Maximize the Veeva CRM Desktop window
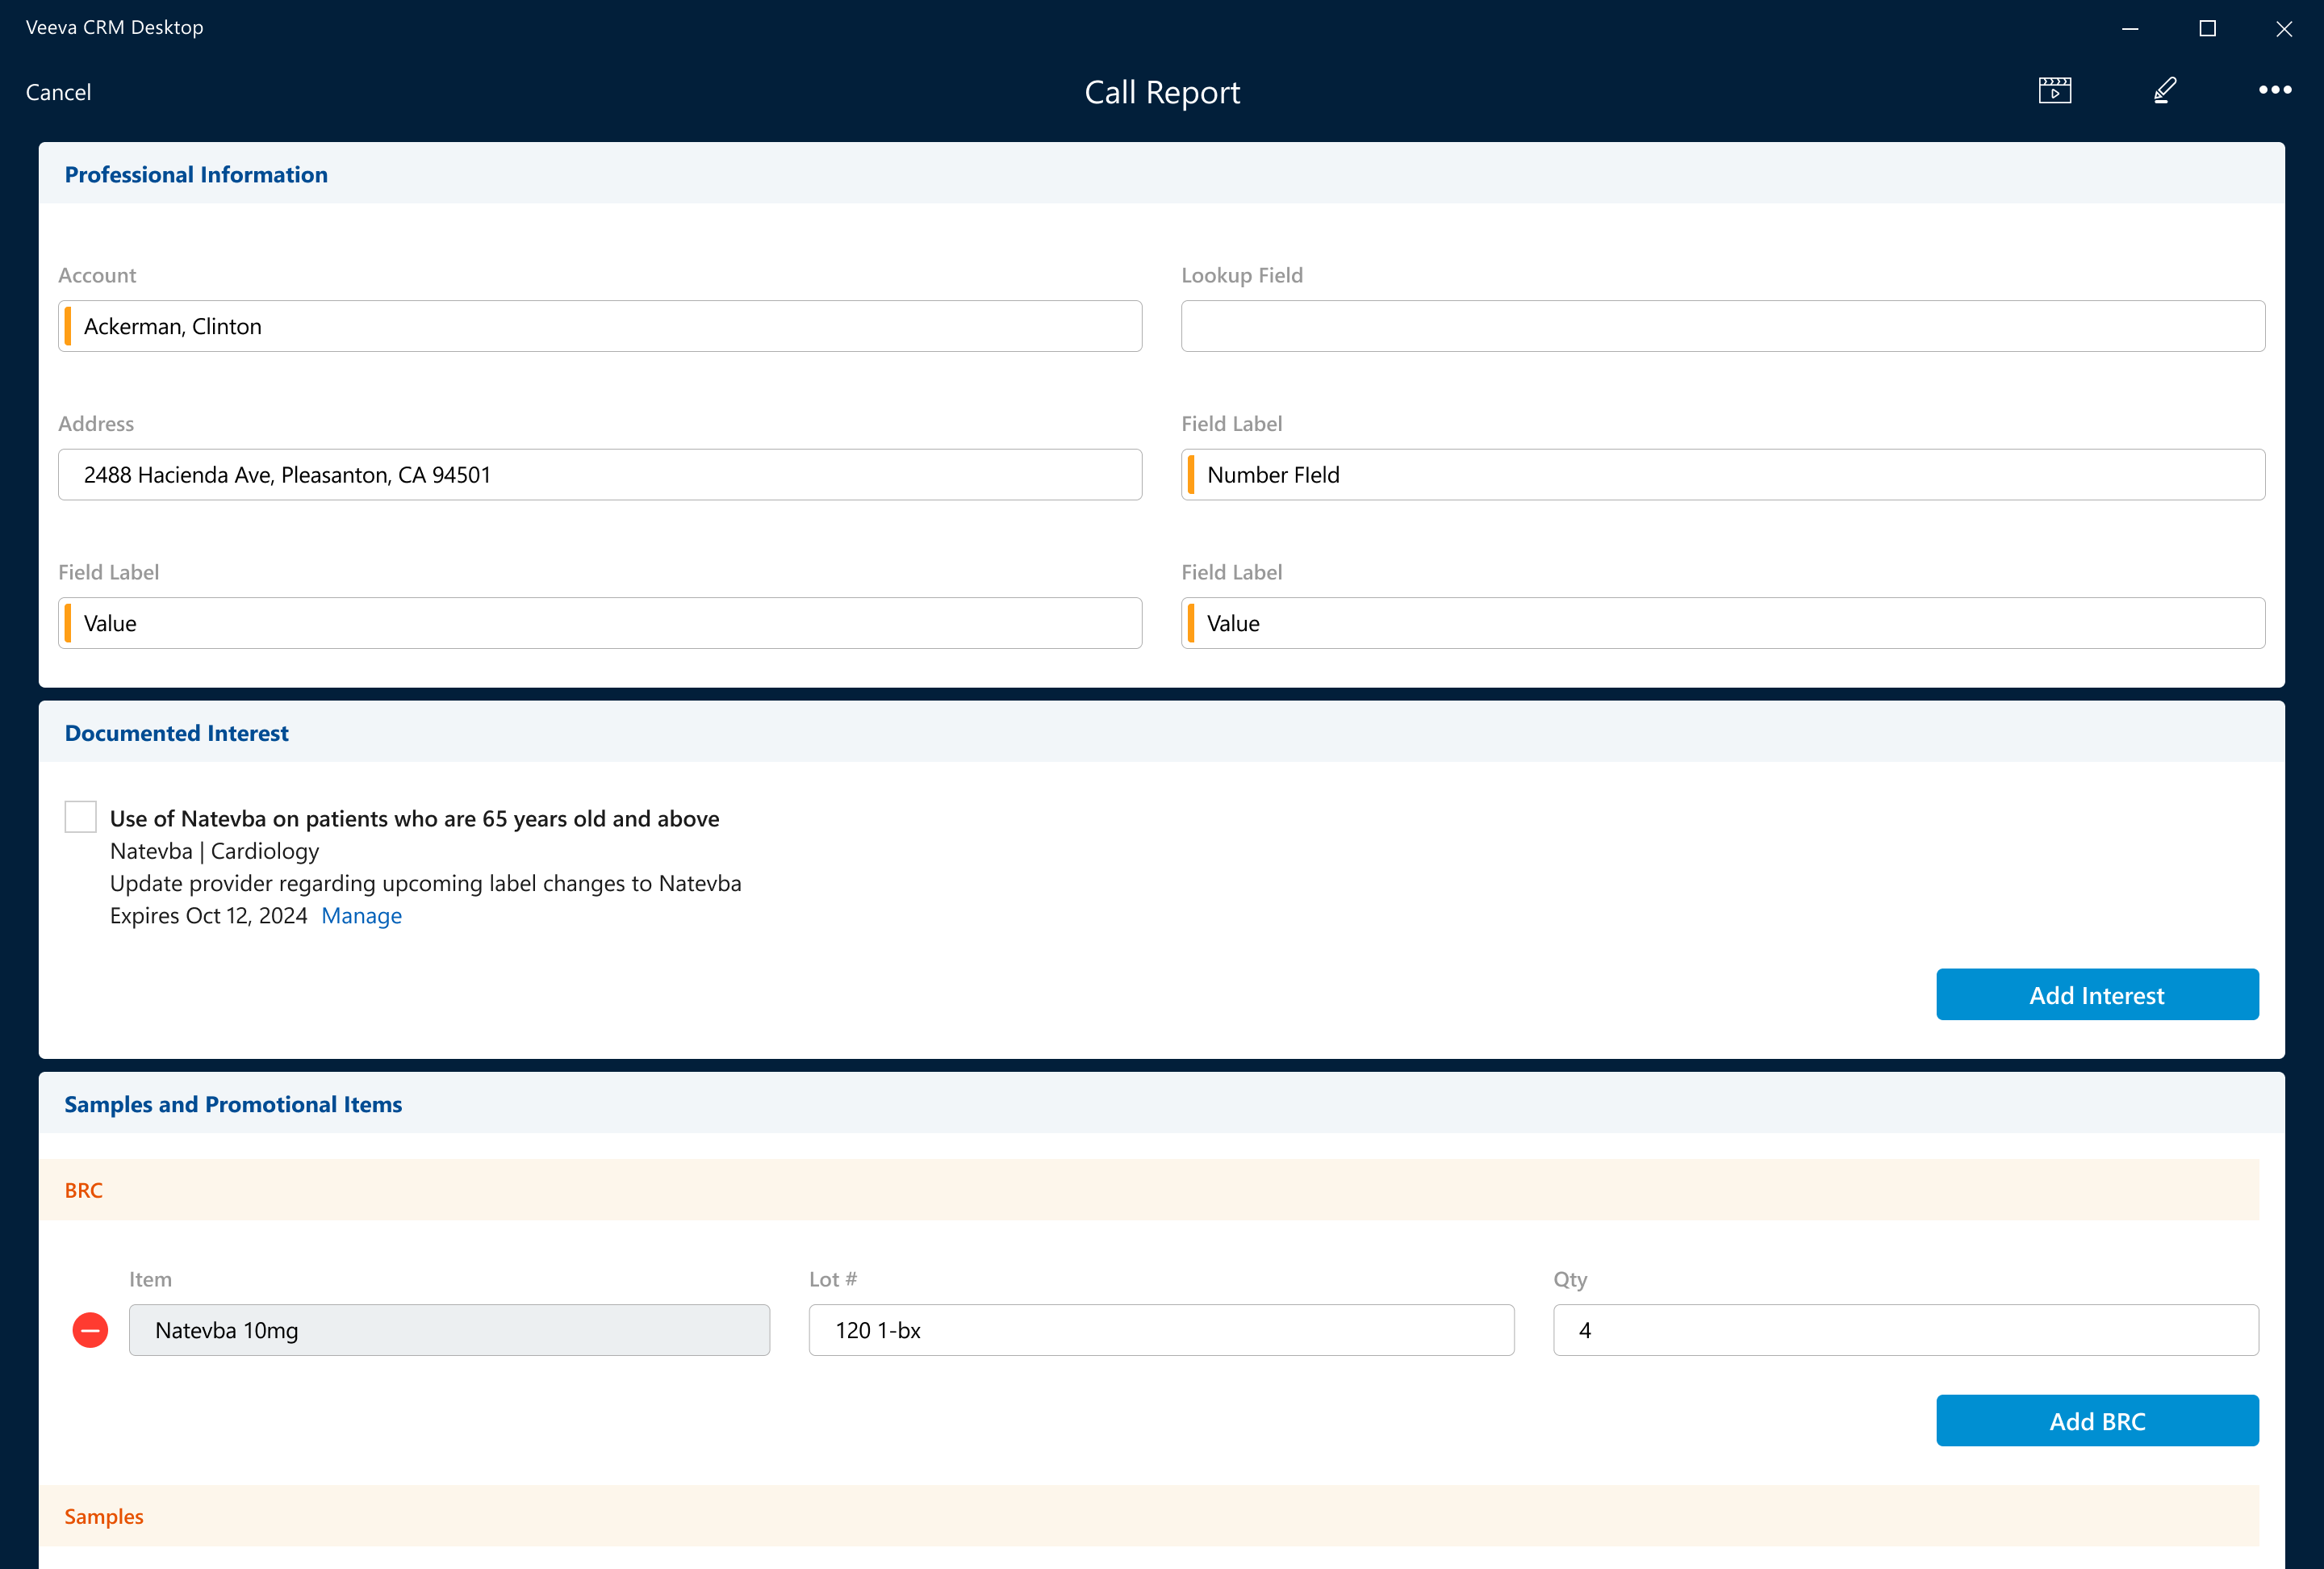Screen dimensions: 2324x1569 pos(2207,29)
